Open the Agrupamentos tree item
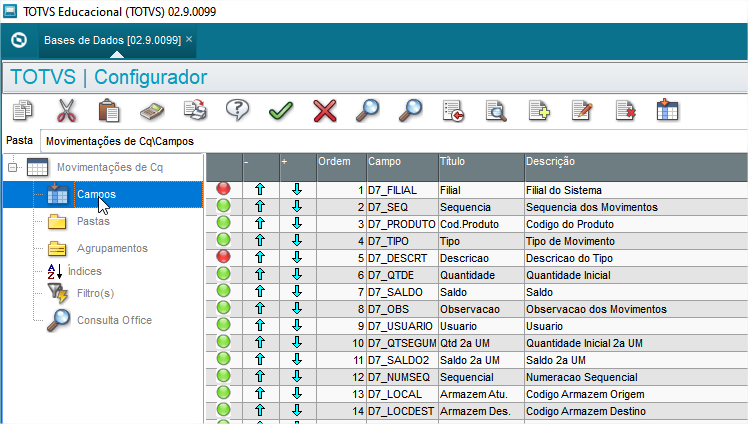This screenshot has width=748, height=424. pos(112,248)
